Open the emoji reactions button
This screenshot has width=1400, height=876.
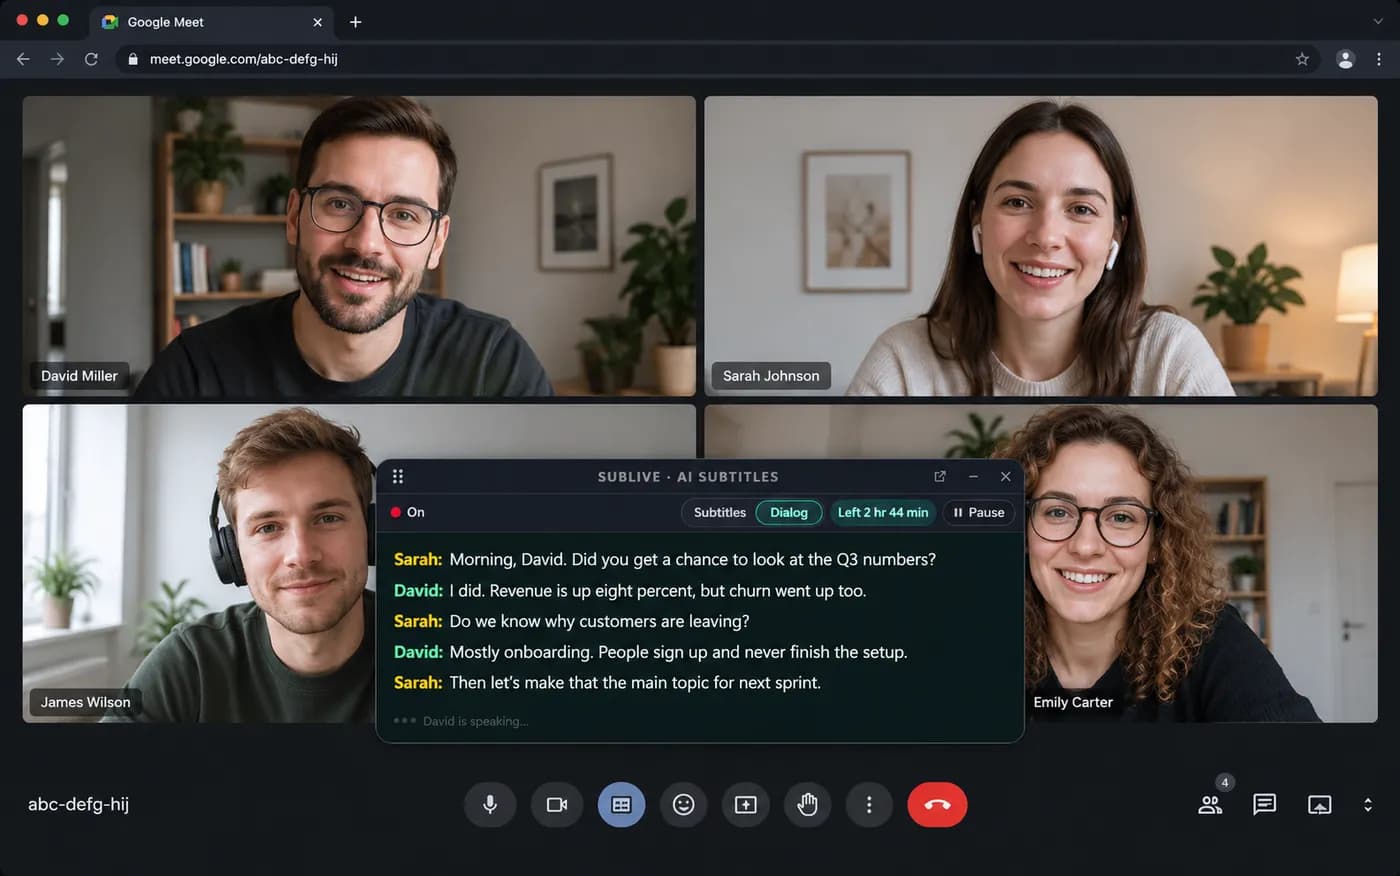pos(684,805)
